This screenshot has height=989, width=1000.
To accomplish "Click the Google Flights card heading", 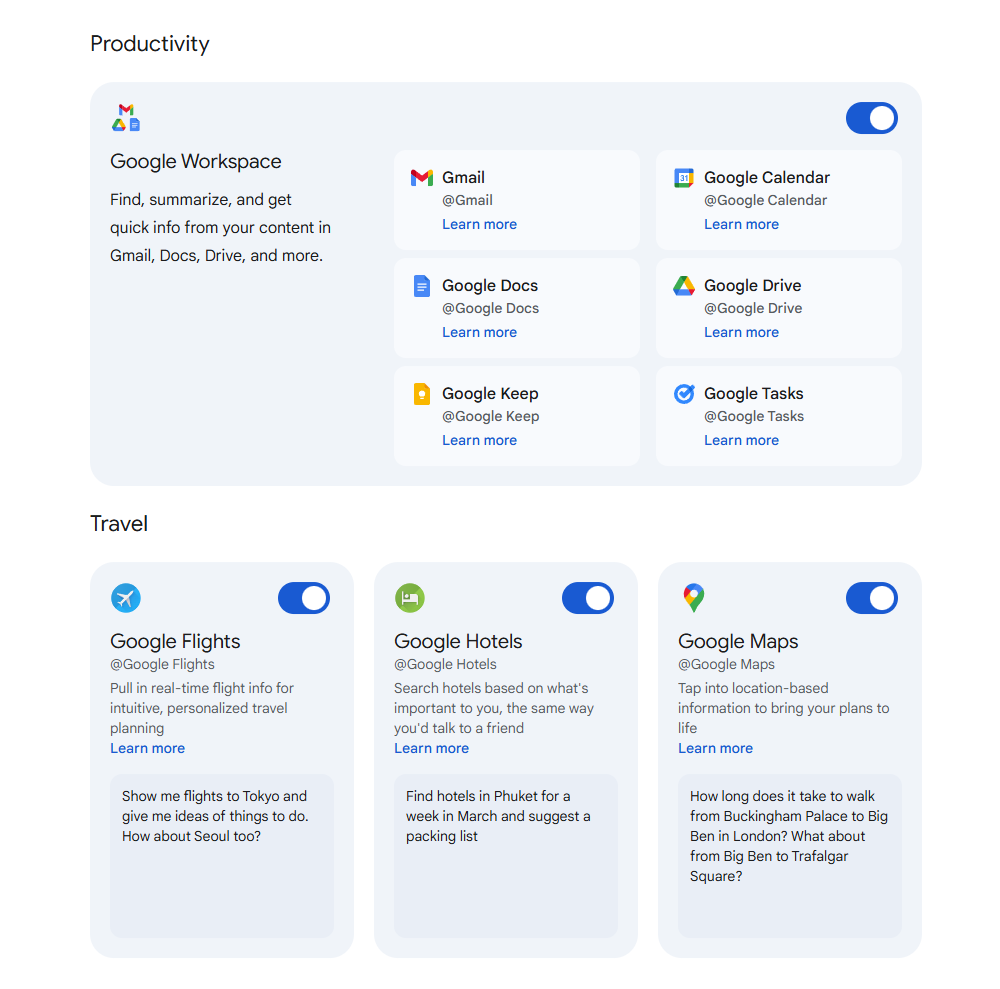I will 175,641.
